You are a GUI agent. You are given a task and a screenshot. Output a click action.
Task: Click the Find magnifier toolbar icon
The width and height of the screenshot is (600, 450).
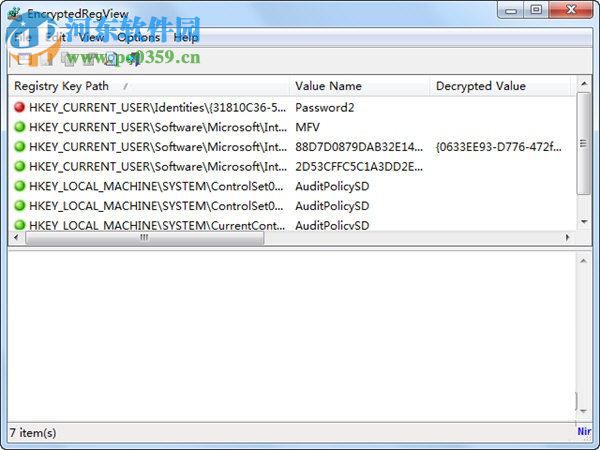point(111,59)
